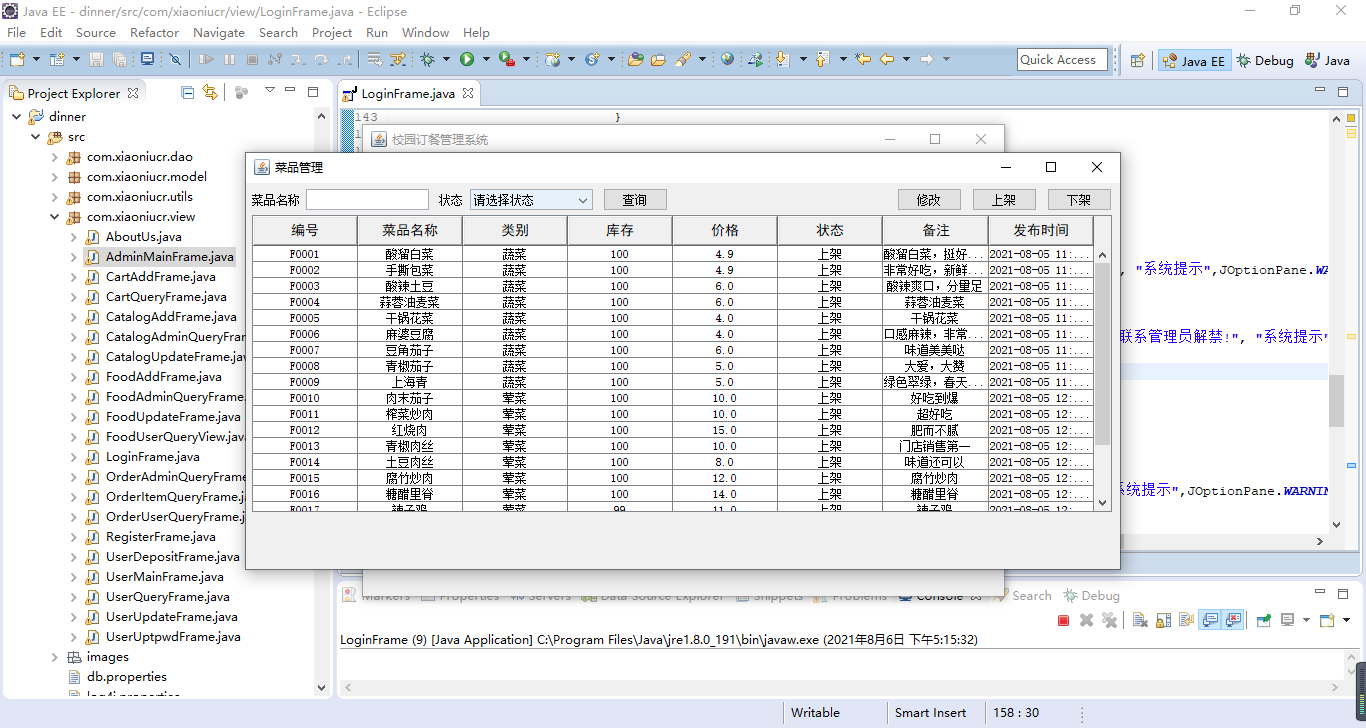This screenshot has width=1366, height=728.
Task: Click the Previous Annotation icon
Action: click(x=822, y=59)
